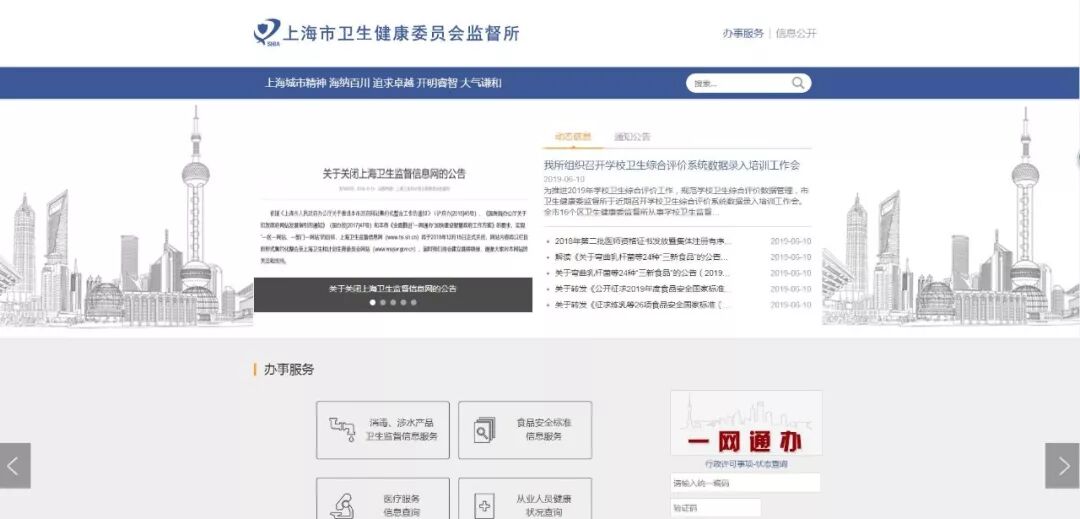Click the document-search icon on 食品安全标准 card
Screen dimensions: 1080x519
click(x=484, y=430)
